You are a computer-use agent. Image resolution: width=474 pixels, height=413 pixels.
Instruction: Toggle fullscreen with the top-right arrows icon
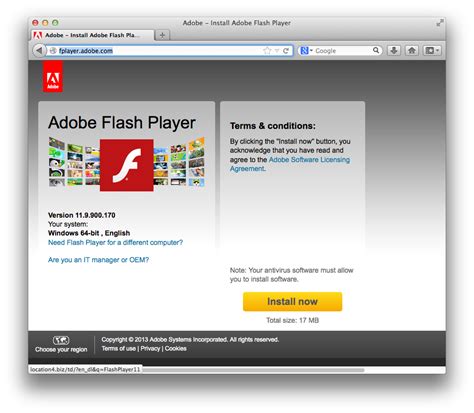[440, 23]
